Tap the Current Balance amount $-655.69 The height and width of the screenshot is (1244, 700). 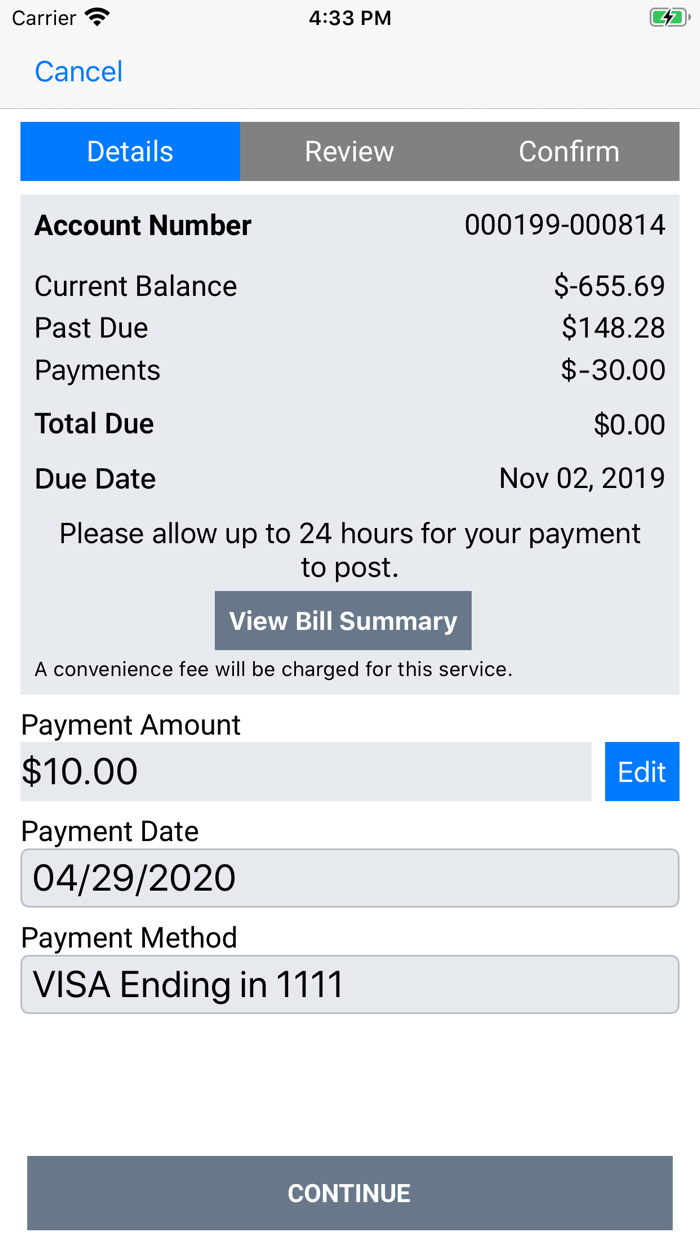609,286
